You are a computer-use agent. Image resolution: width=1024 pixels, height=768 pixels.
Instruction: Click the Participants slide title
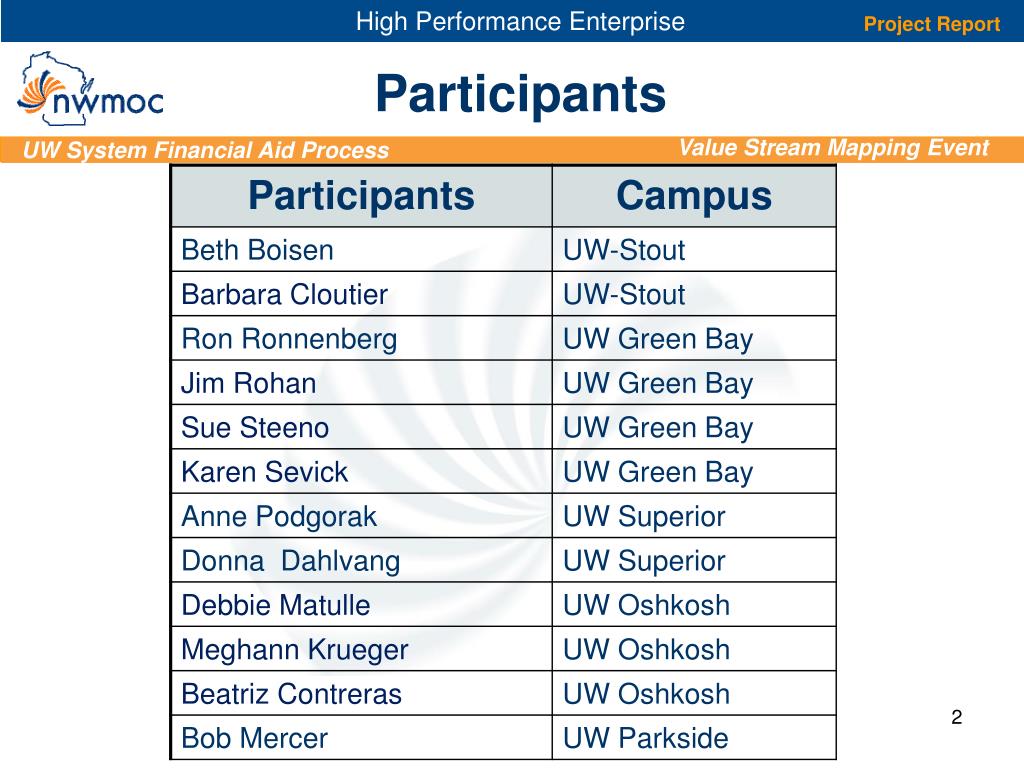click(520, 94)
